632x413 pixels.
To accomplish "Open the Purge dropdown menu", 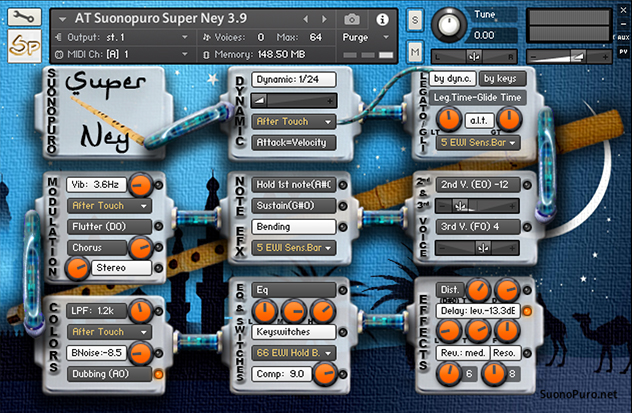I will click(365, 37).
